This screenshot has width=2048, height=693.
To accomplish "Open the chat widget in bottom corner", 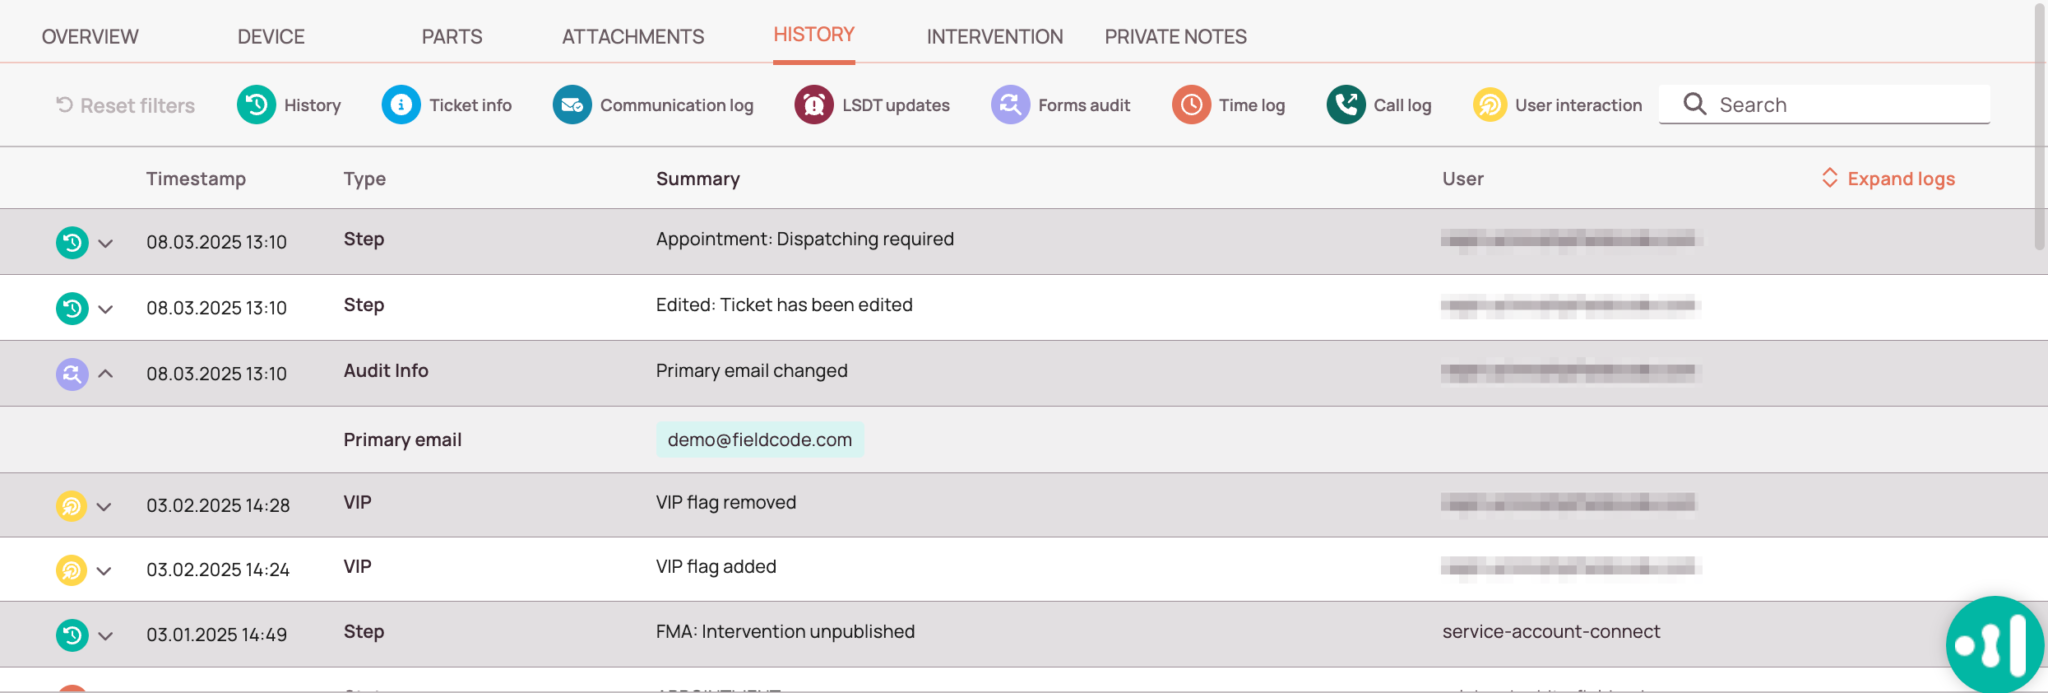I will [1994, 645].
